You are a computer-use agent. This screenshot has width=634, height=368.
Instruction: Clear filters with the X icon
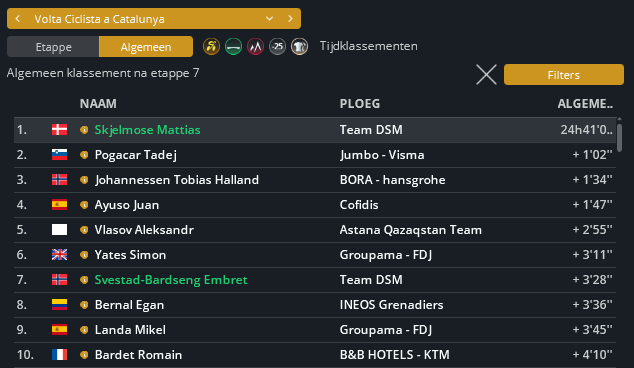tap(486, 75)
